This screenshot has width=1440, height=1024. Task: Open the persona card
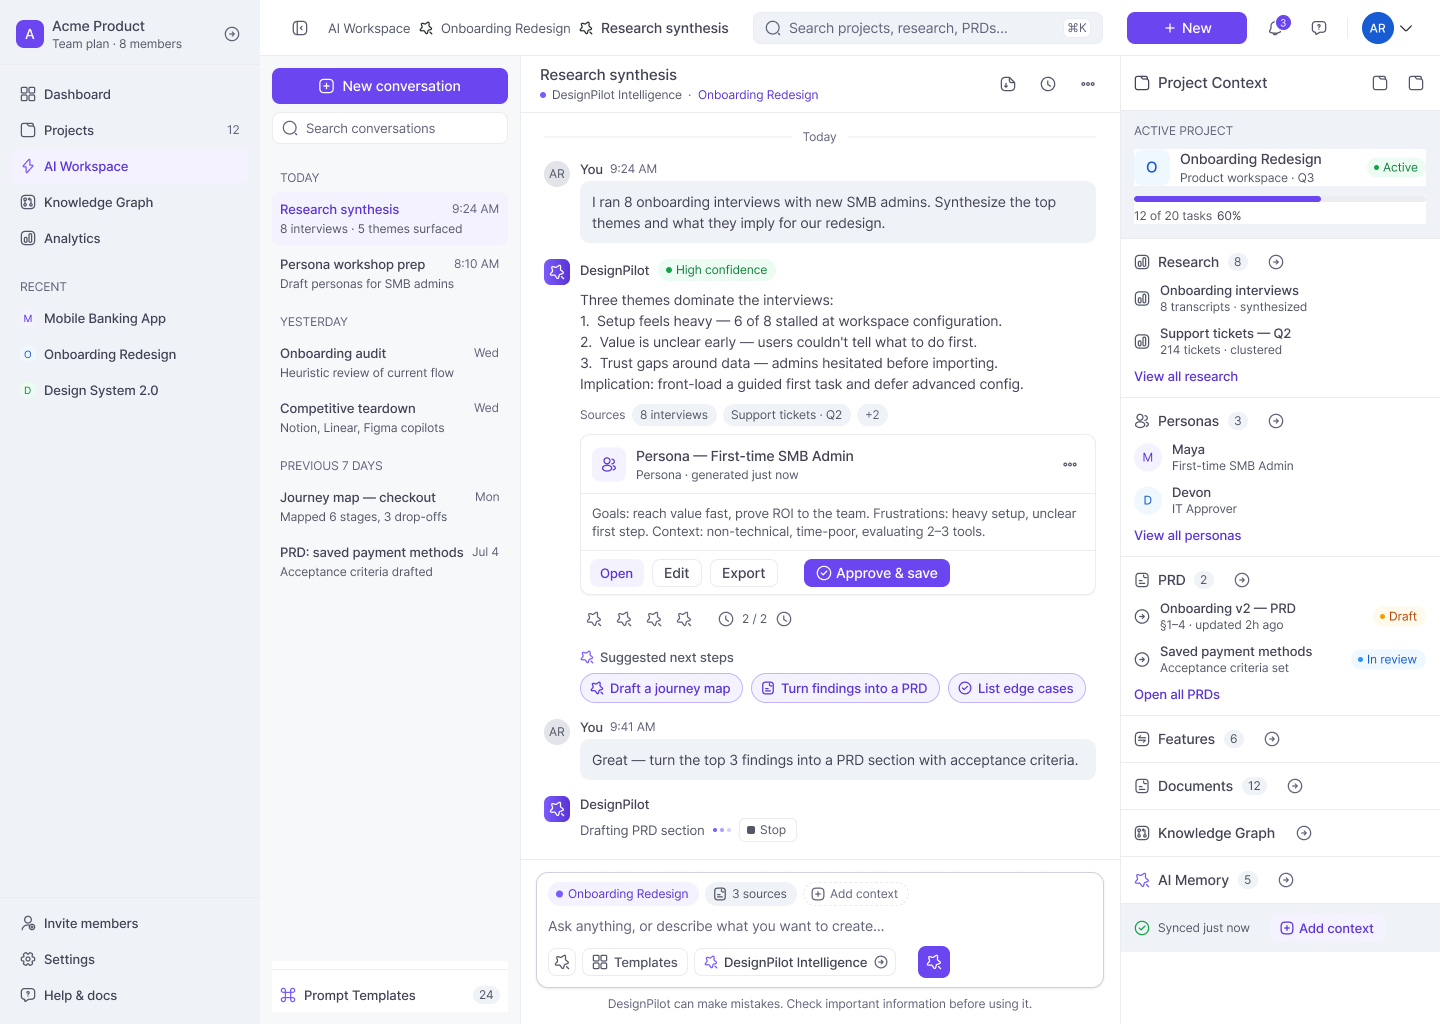(616, 573)
